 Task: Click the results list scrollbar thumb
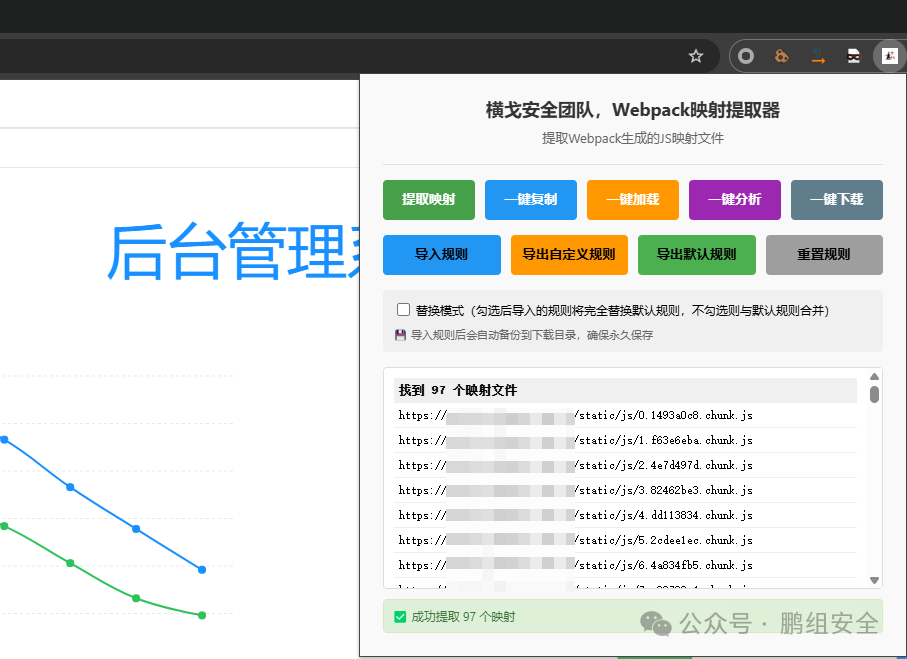click(874, 394)
